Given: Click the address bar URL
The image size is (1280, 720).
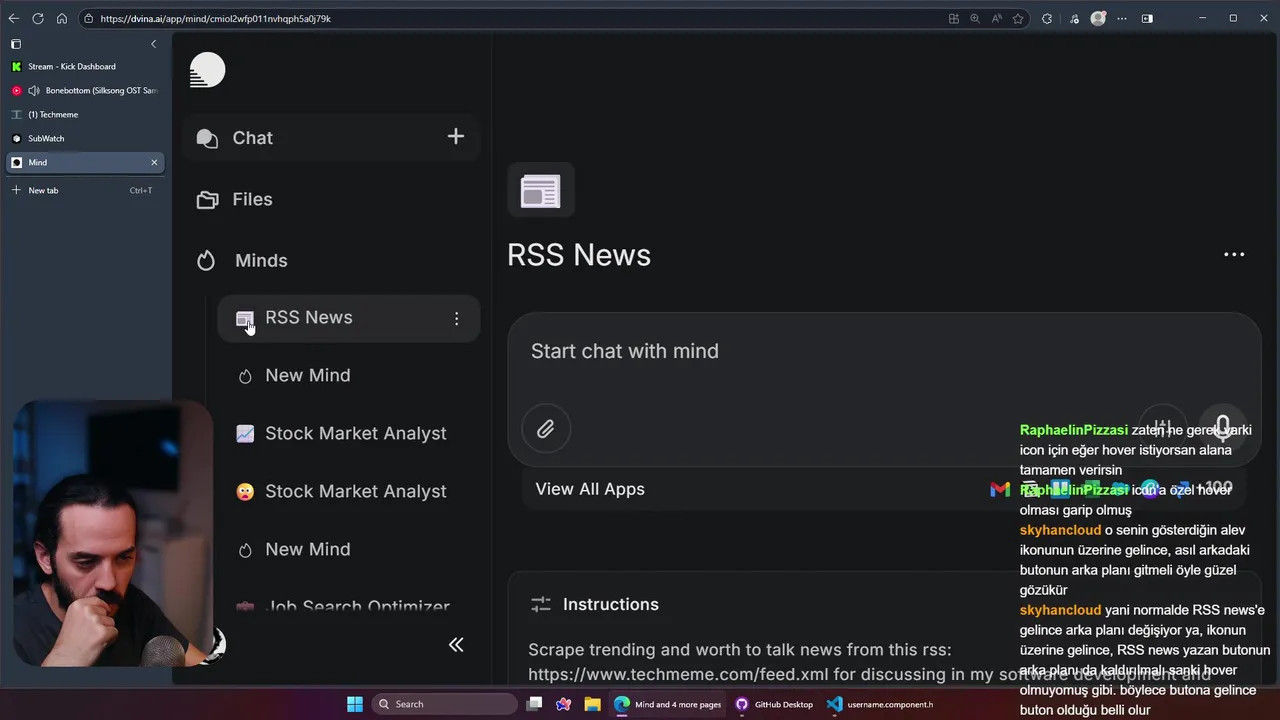Looking at the screenshot, I should pos(215,18).
